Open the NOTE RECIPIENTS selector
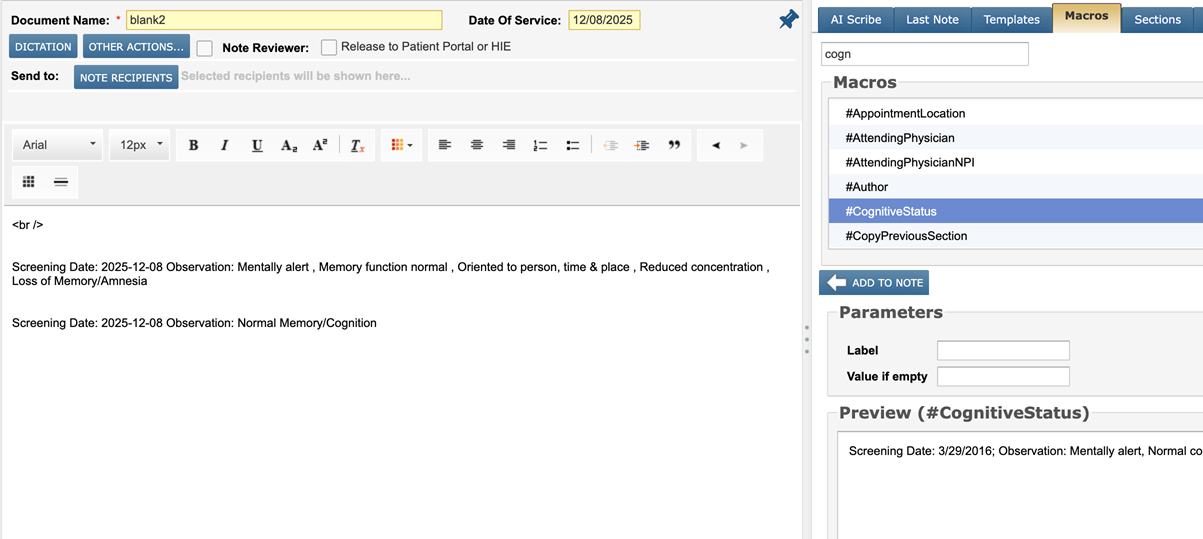Viewport: 1203px width, 539px height. 126,77
